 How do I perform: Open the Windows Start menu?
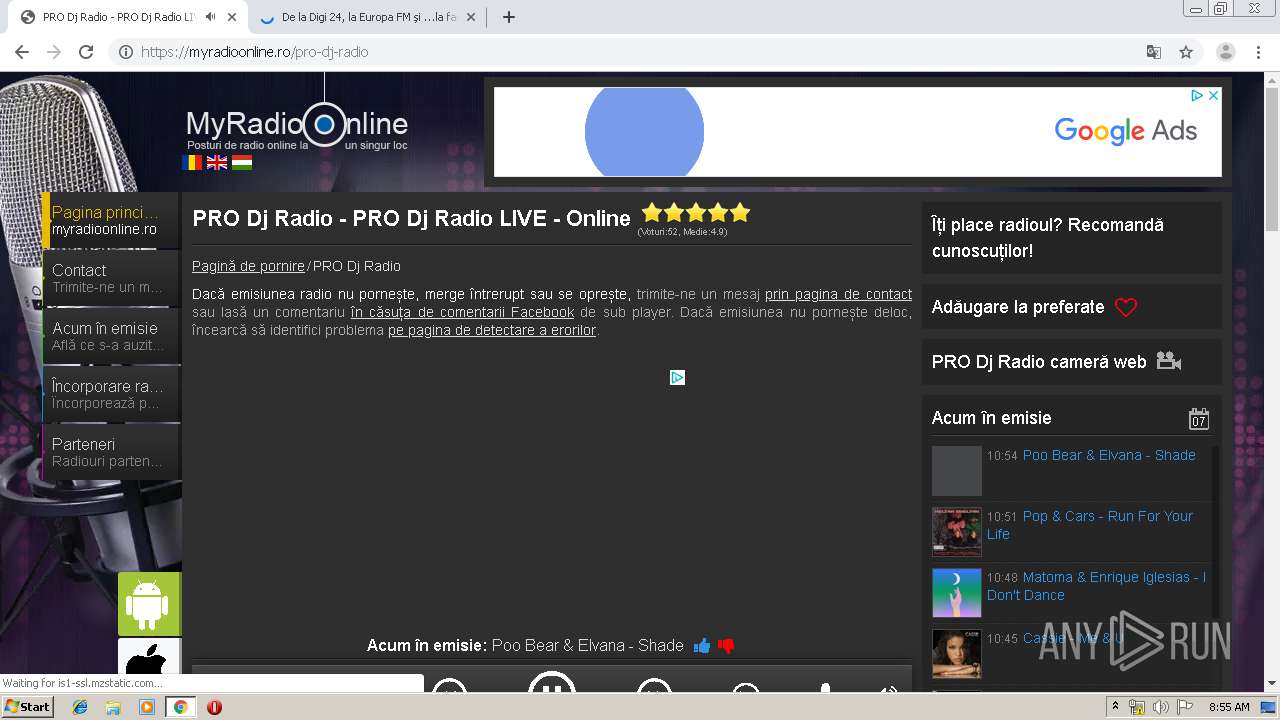pyautogui.click(x=28, y=707)
